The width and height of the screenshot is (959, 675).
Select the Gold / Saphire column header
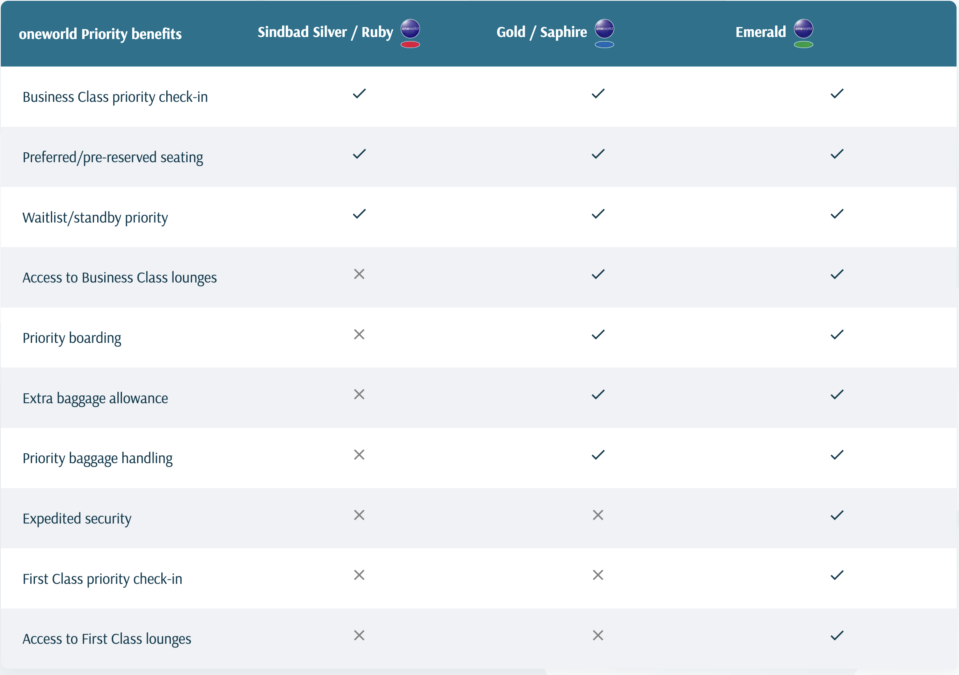click(541, 32)
